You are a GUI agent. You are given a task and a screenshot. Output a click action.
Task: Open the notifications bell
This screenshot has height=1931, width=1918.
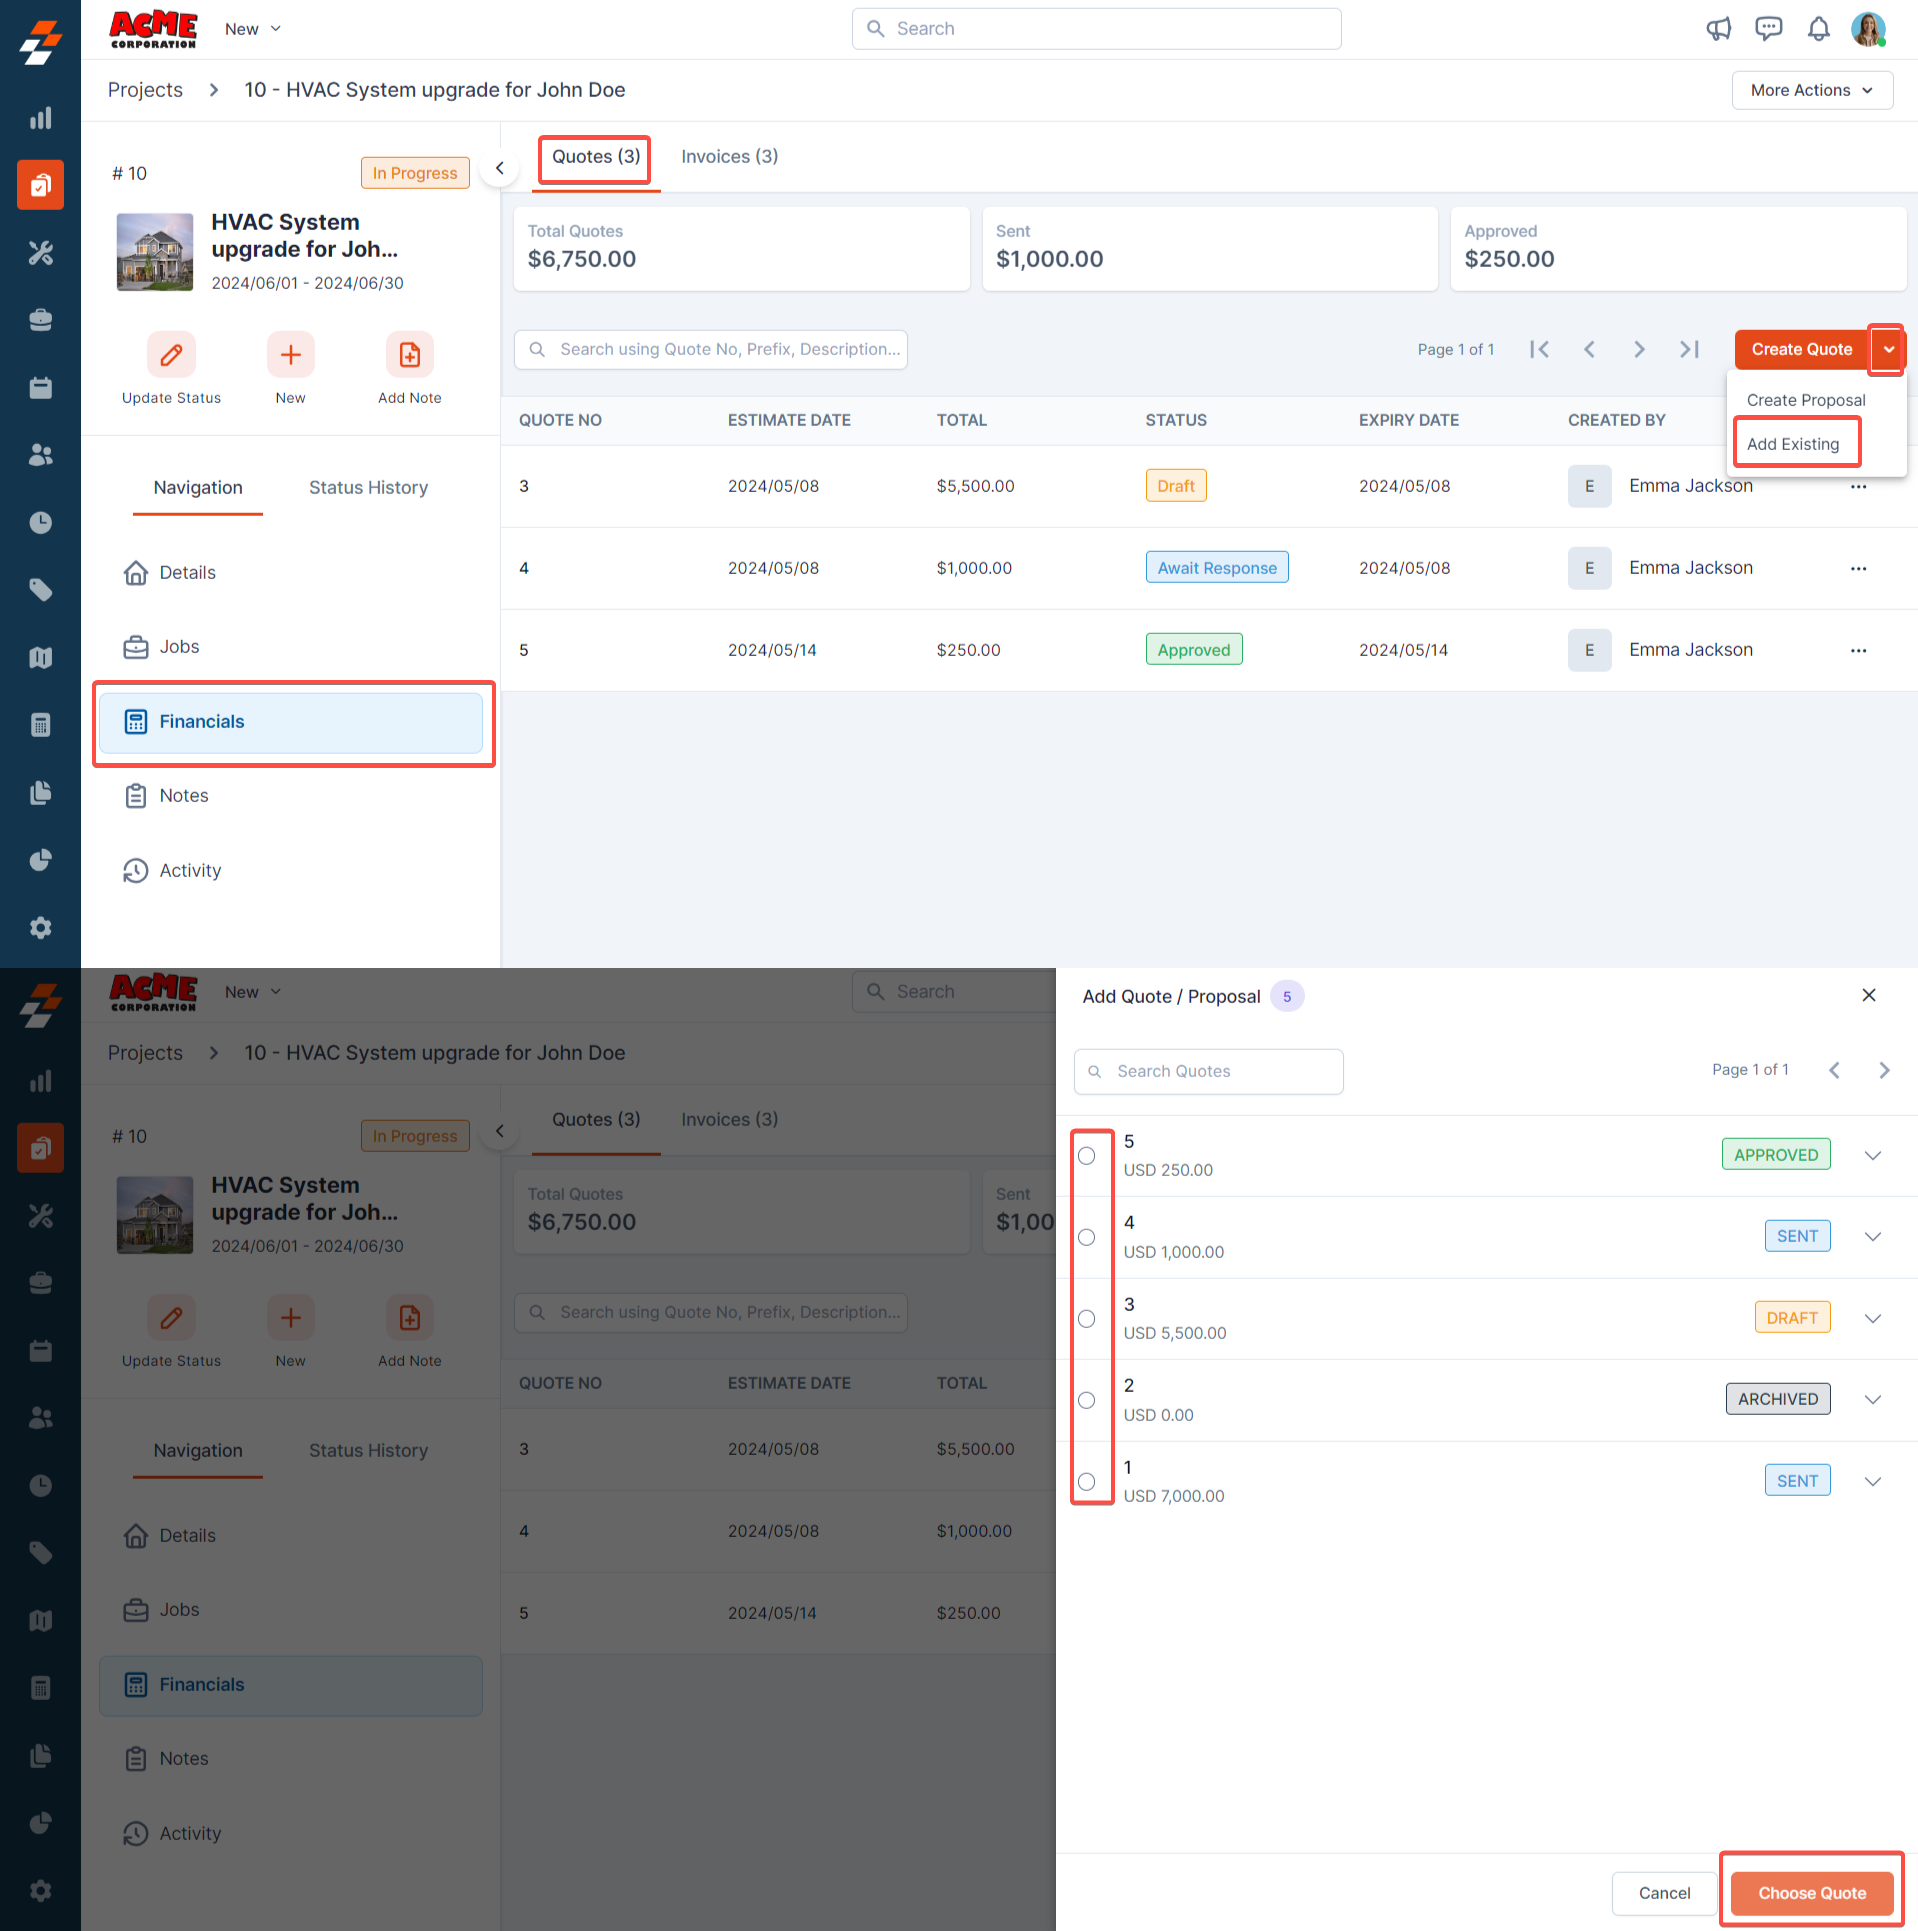tap(1818, 29)
